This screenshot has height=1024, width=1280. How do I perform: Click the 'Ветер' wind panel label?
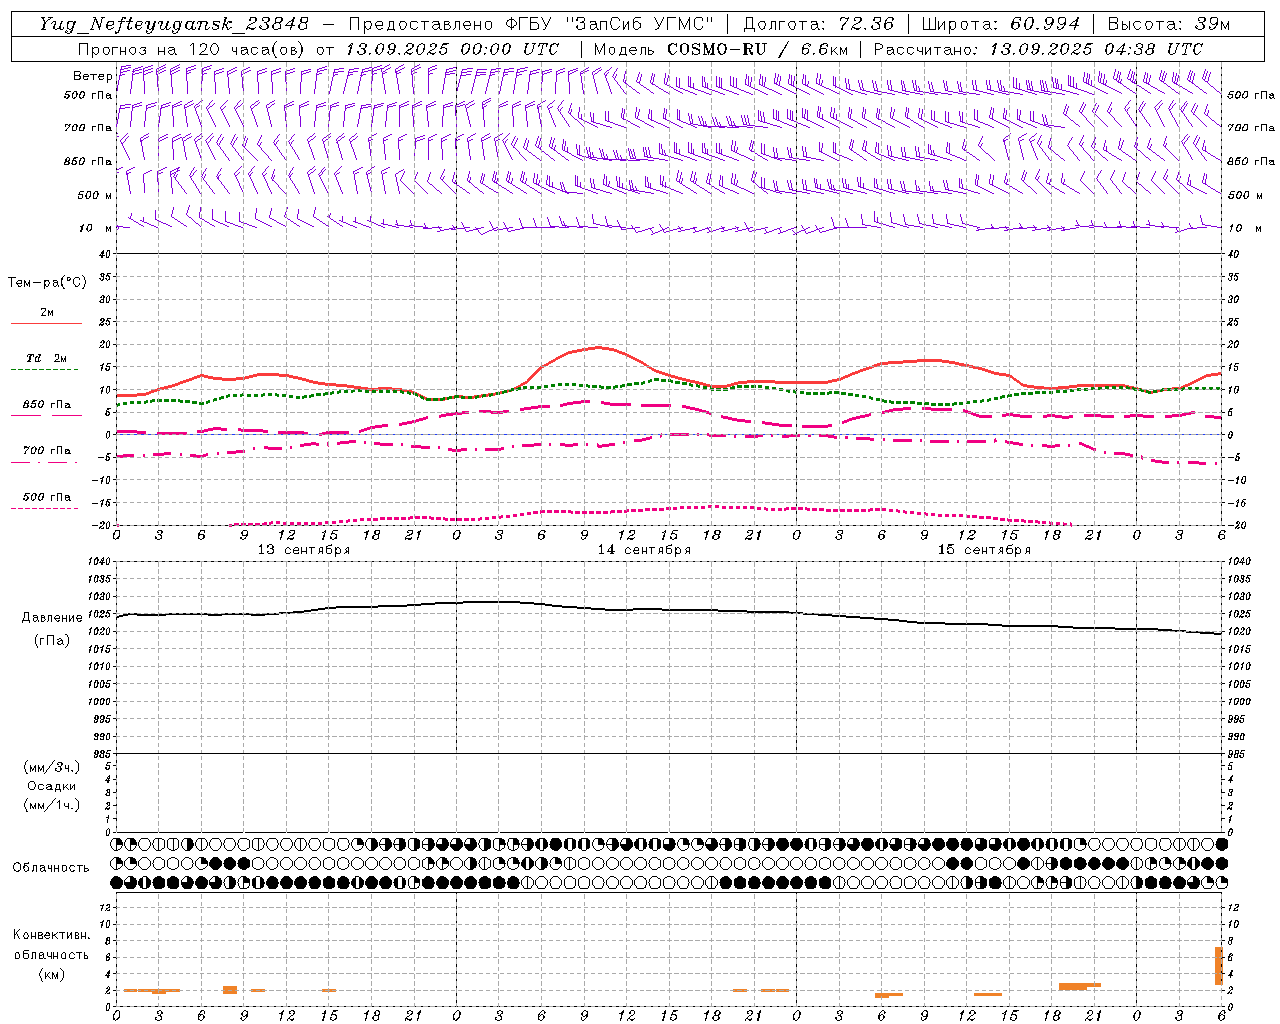[93, 76]
